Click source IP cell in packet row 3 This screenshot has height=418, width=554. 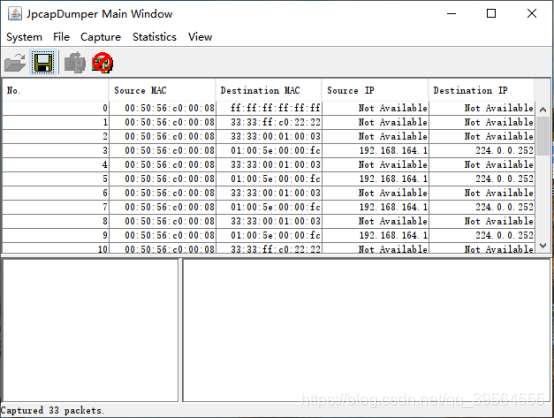tap(376, 151)
